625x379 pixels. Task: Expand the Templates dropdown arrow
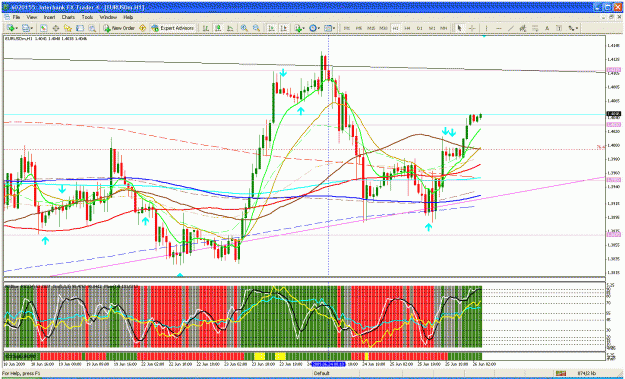334,28
